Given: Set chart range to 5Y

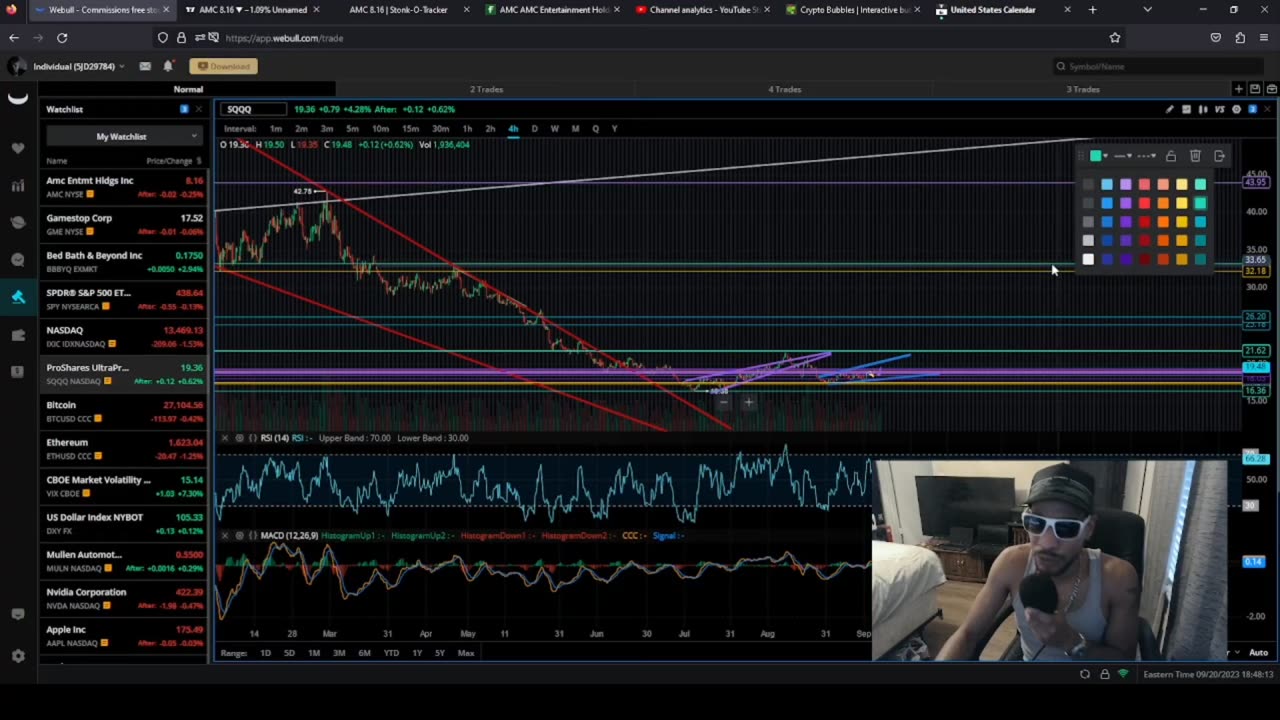Looking at the screenshot, I should point(440,653).
